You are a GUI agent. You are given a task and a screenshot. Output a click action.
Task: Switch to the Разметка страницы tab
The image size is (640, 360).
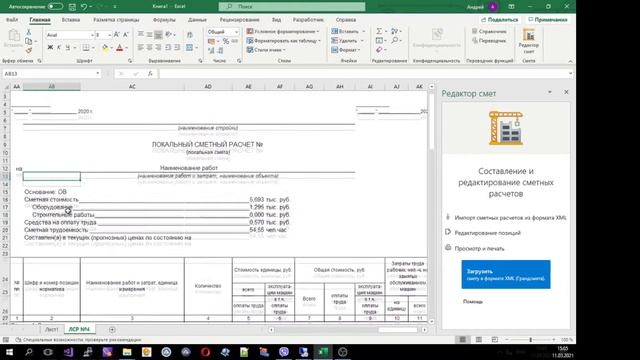point(116,20)
